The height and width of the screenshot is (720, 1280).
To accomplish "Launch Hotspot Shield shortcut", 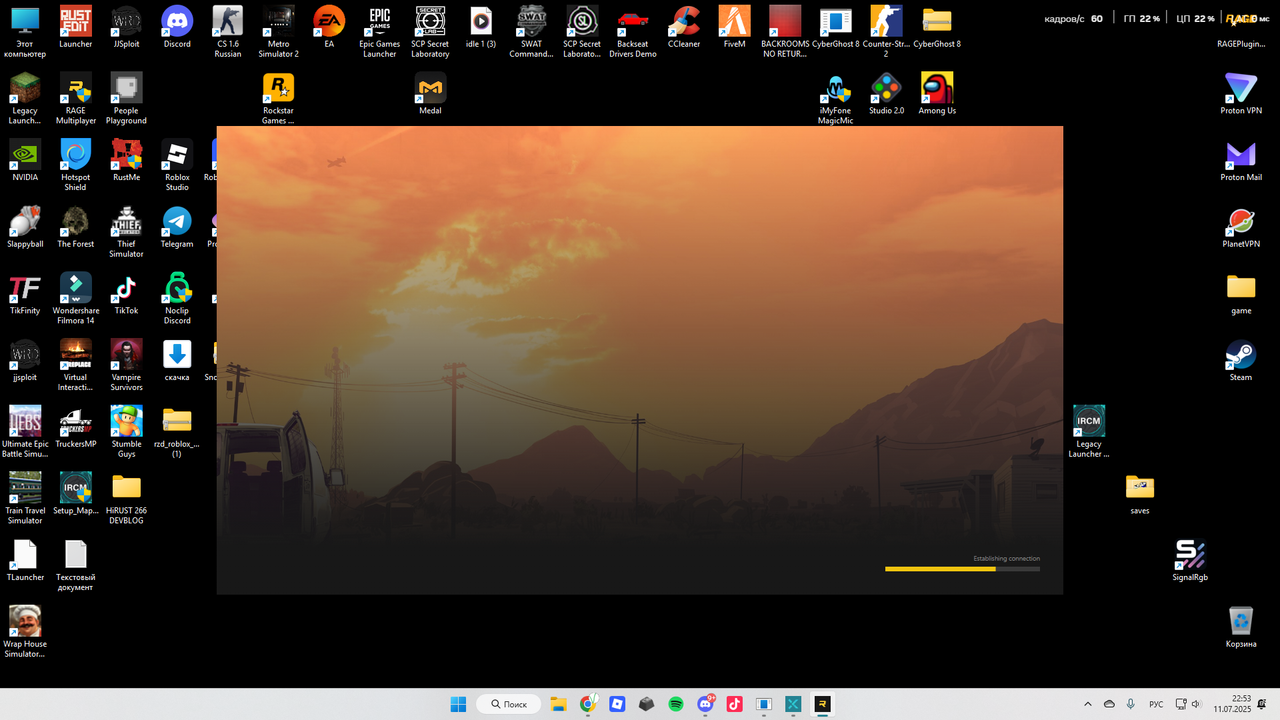I will pyautogui.click(x=76, y=166).
